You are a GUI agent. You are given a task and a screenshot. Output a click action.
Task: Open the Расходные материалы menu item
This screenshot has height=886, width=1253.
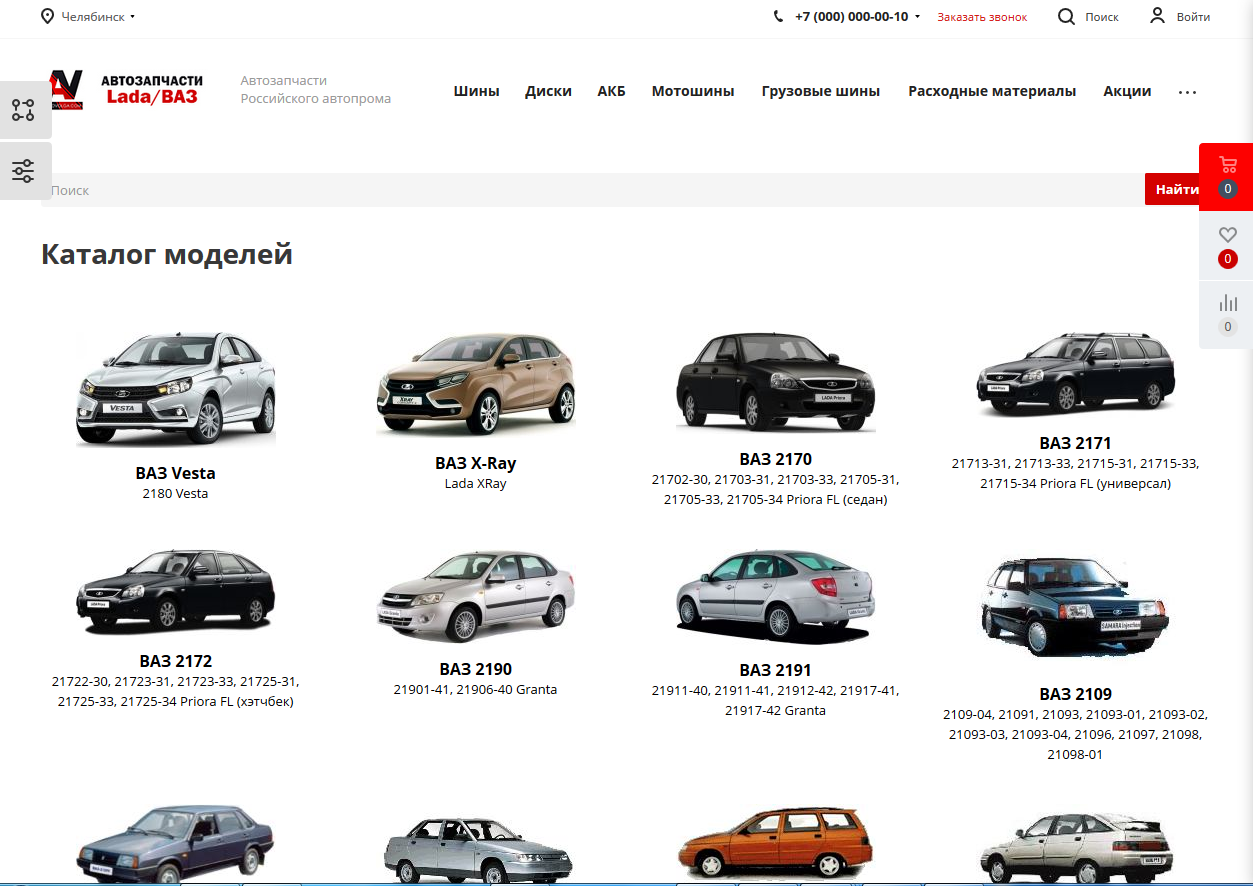(992, 91)
